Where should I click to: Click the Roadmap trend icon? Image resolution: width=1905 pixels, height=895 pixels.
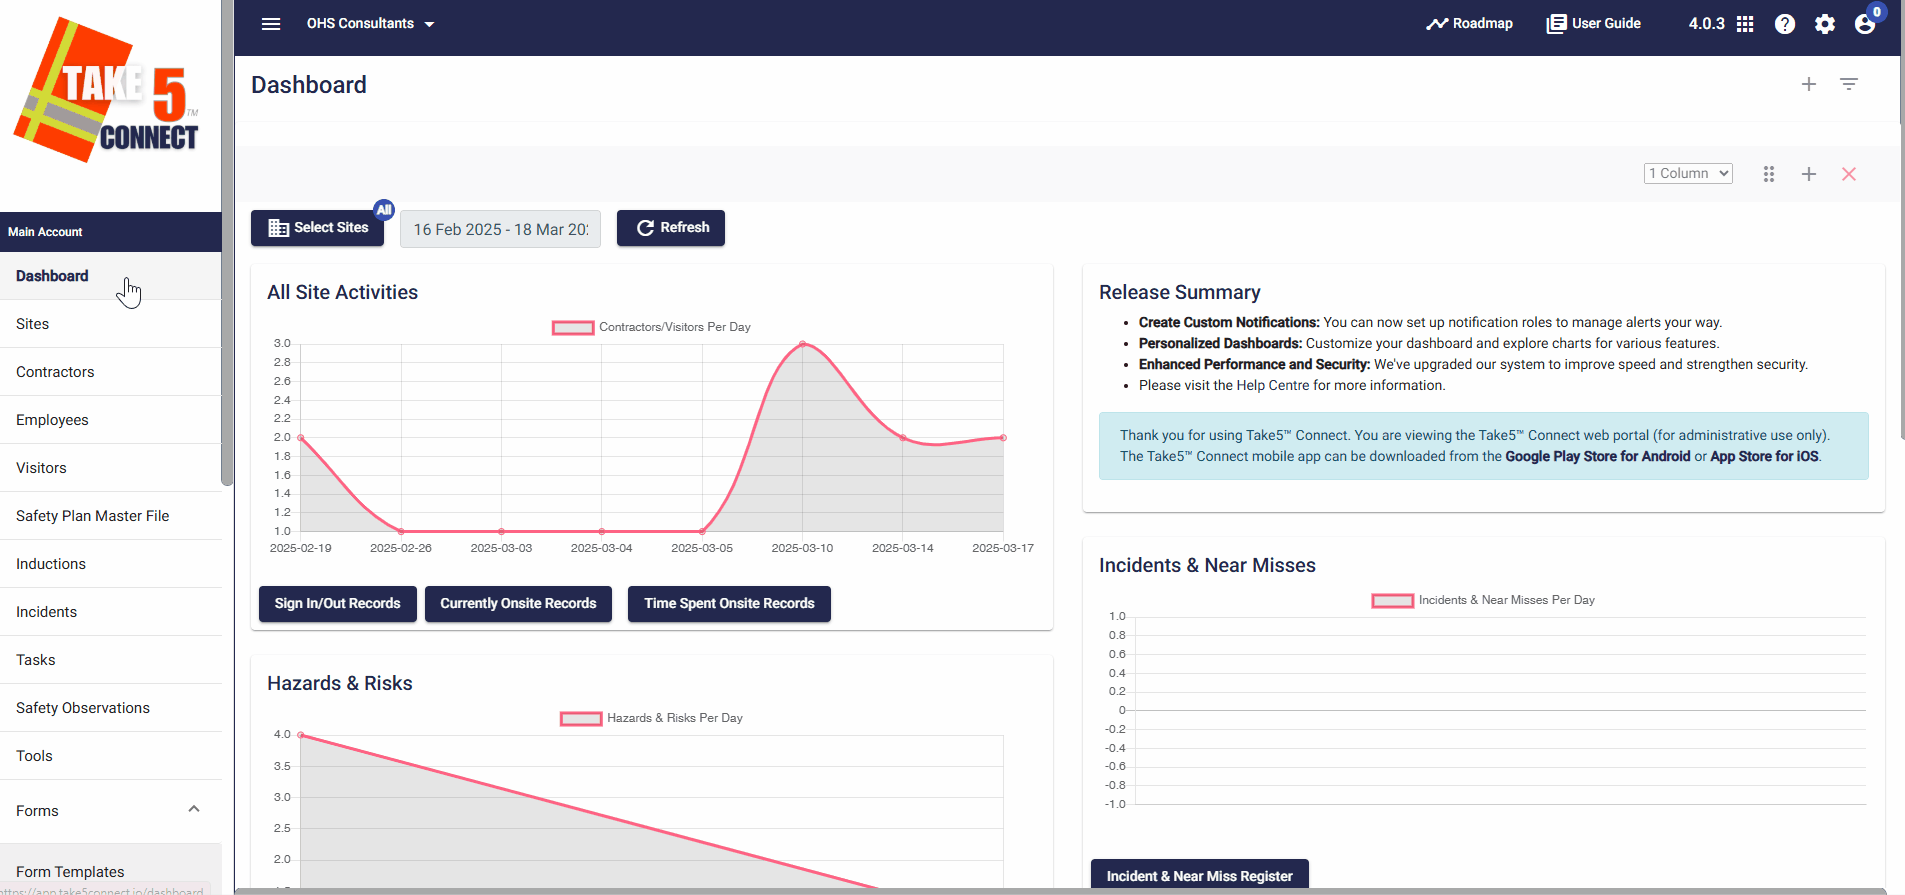pos(1437,24)
